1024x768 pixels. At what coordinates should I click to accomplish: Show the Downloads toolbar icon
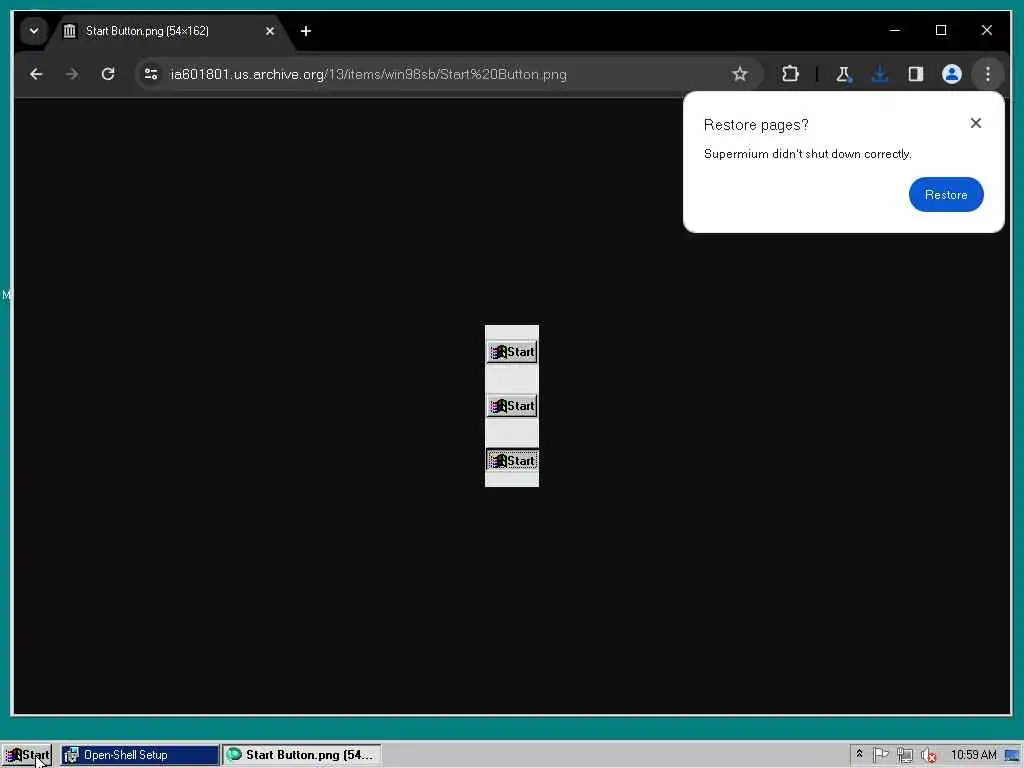click(x=880, y=74)
